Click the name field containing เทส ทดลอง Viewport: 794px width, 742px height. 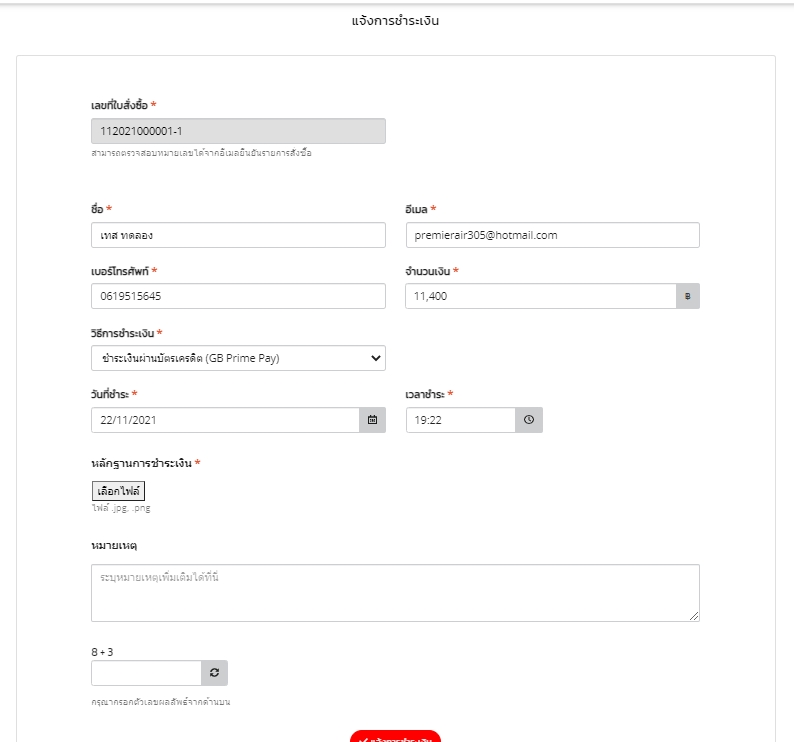pyautogui.click(x=237, y=235)
